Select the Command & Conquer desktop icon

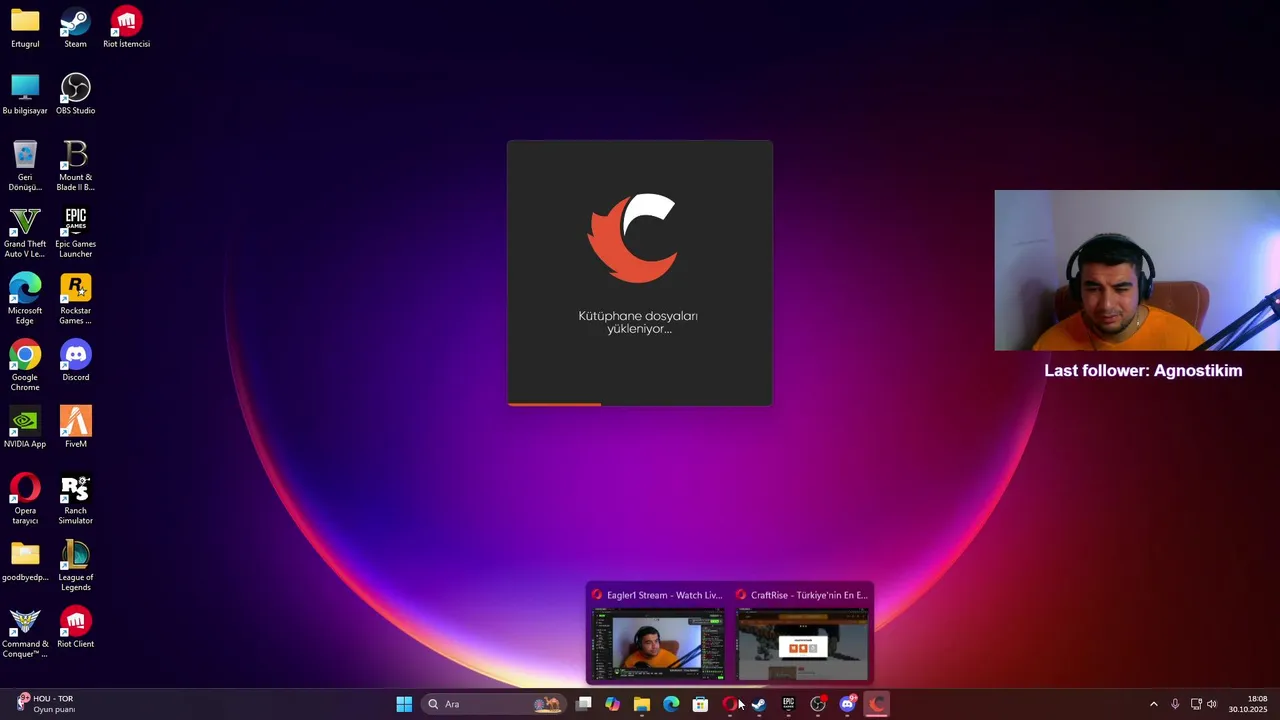(25, 633)
